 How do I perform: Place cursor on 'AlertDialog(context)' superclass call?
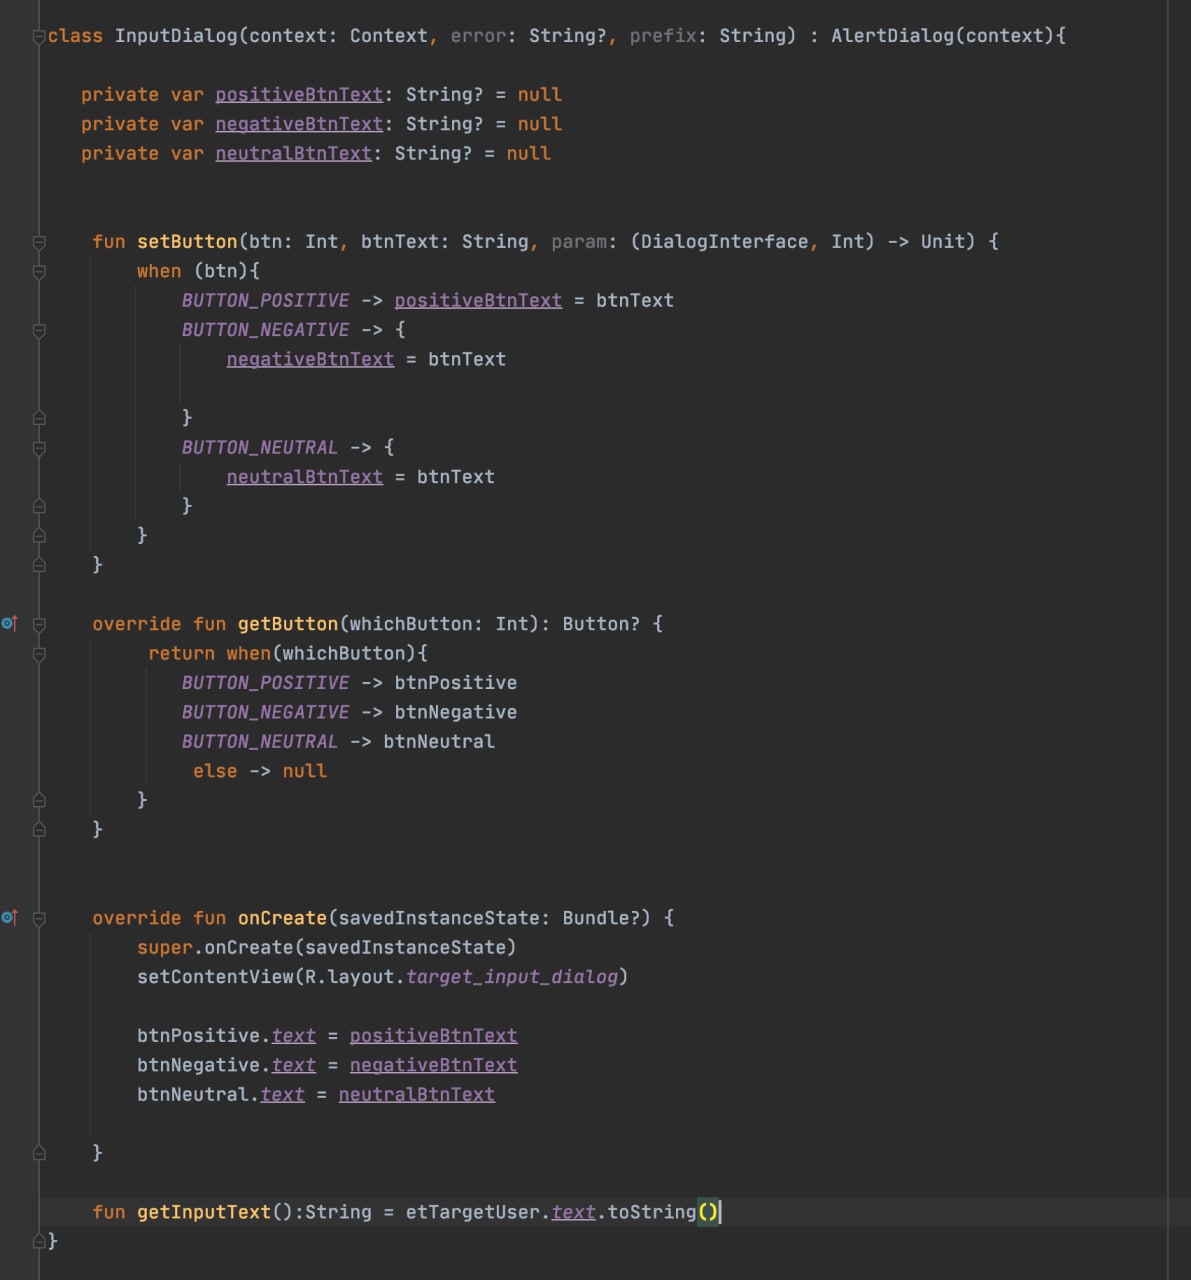pyautogui.click(x=942, y=36)
